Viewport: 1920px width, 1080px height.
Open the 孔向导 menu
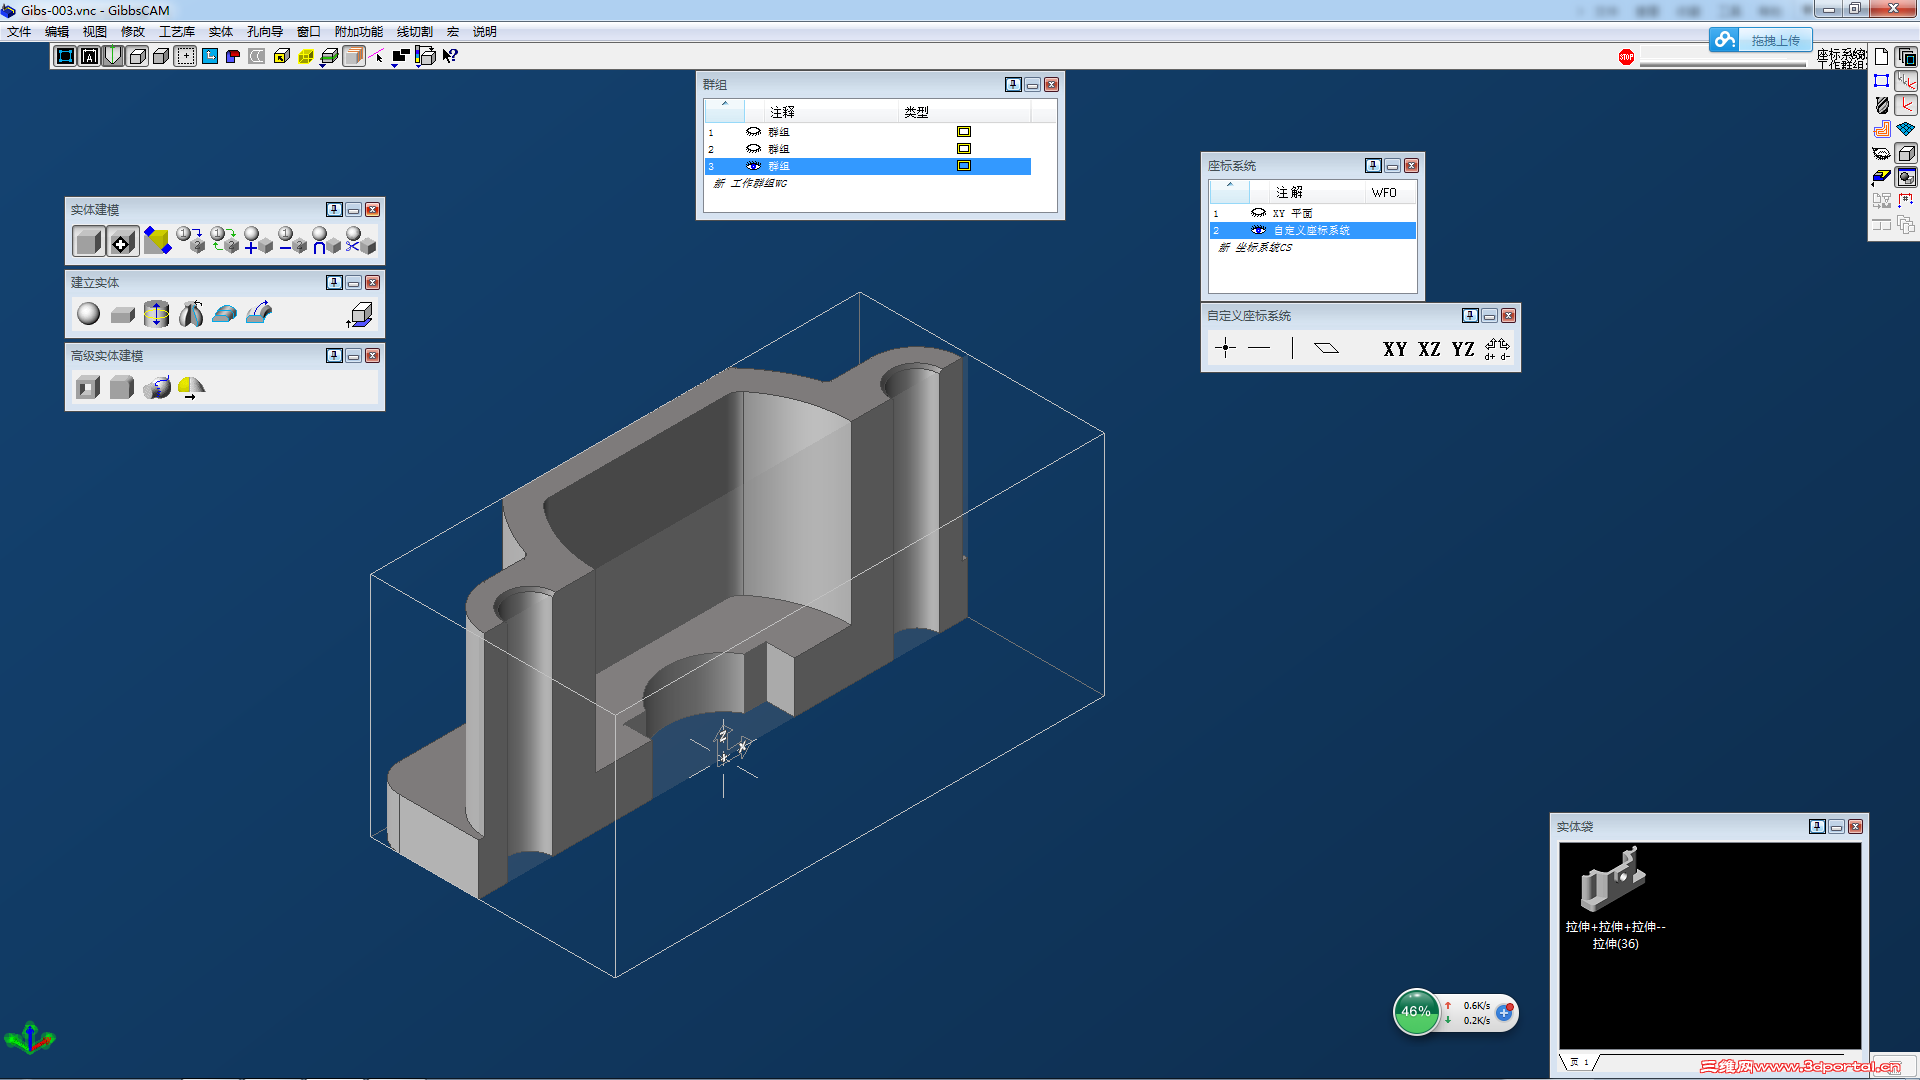(x=265, y=32)
